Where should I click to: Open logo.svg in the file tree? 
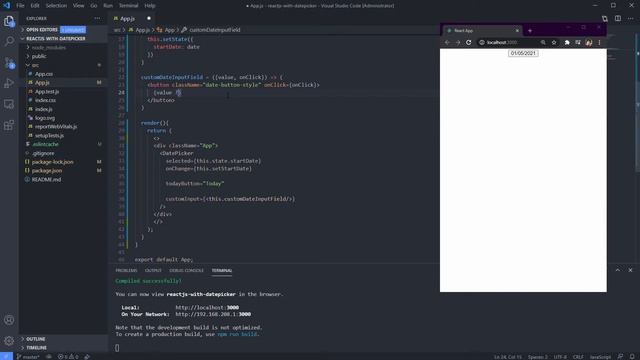click(x=44, y=118)
